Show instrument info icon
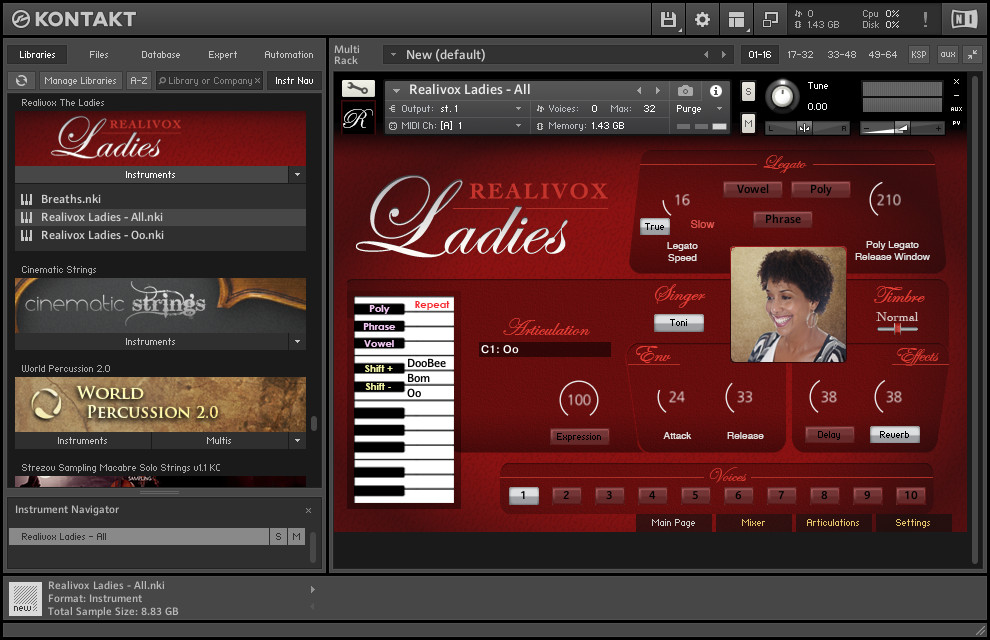The image size is (990, 640). click(x=715, y=91)
